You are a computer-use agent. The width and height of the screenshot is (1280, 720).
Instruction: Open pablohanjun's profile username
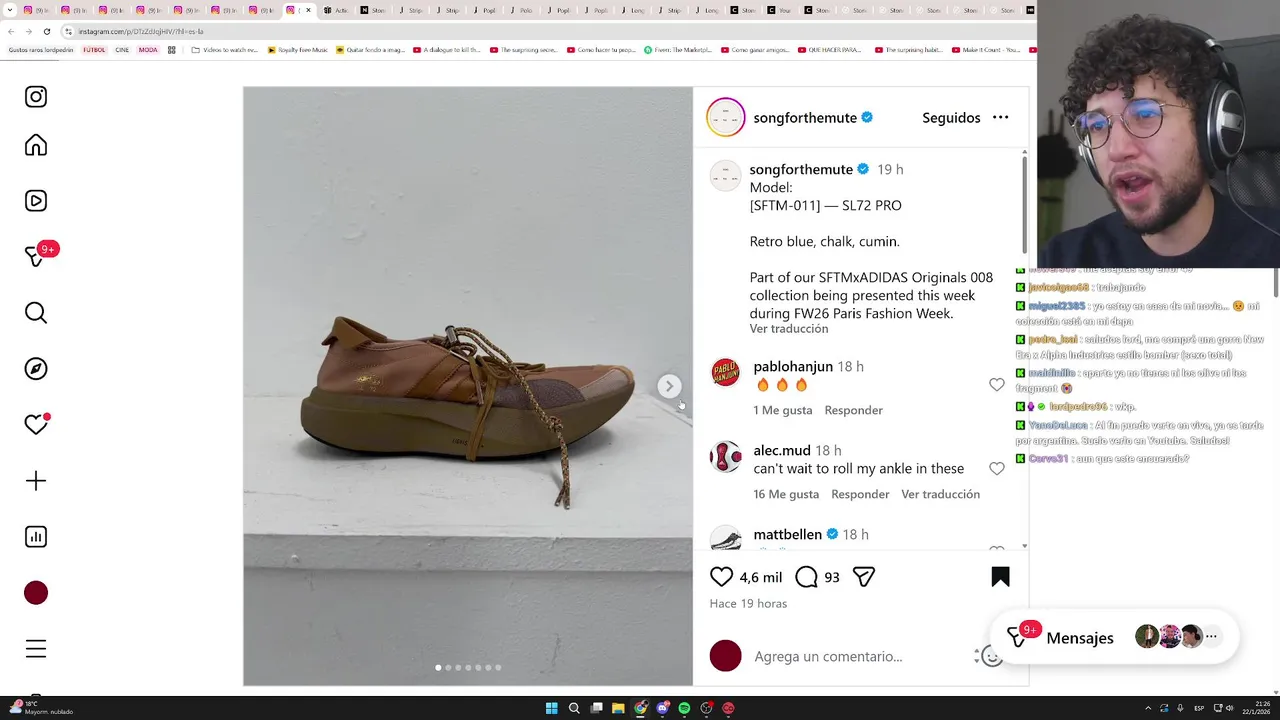pos(793,367)
